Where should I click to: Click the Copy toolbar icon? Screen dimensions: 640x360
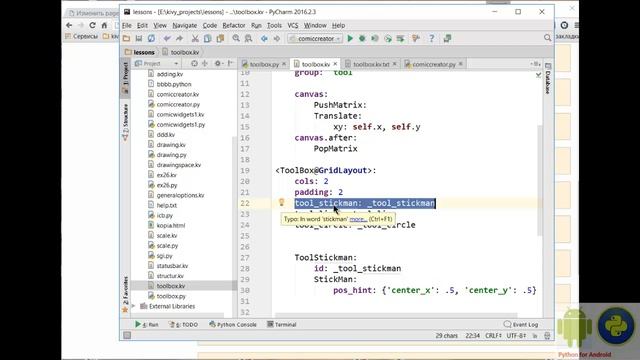[x=207, y=38]
